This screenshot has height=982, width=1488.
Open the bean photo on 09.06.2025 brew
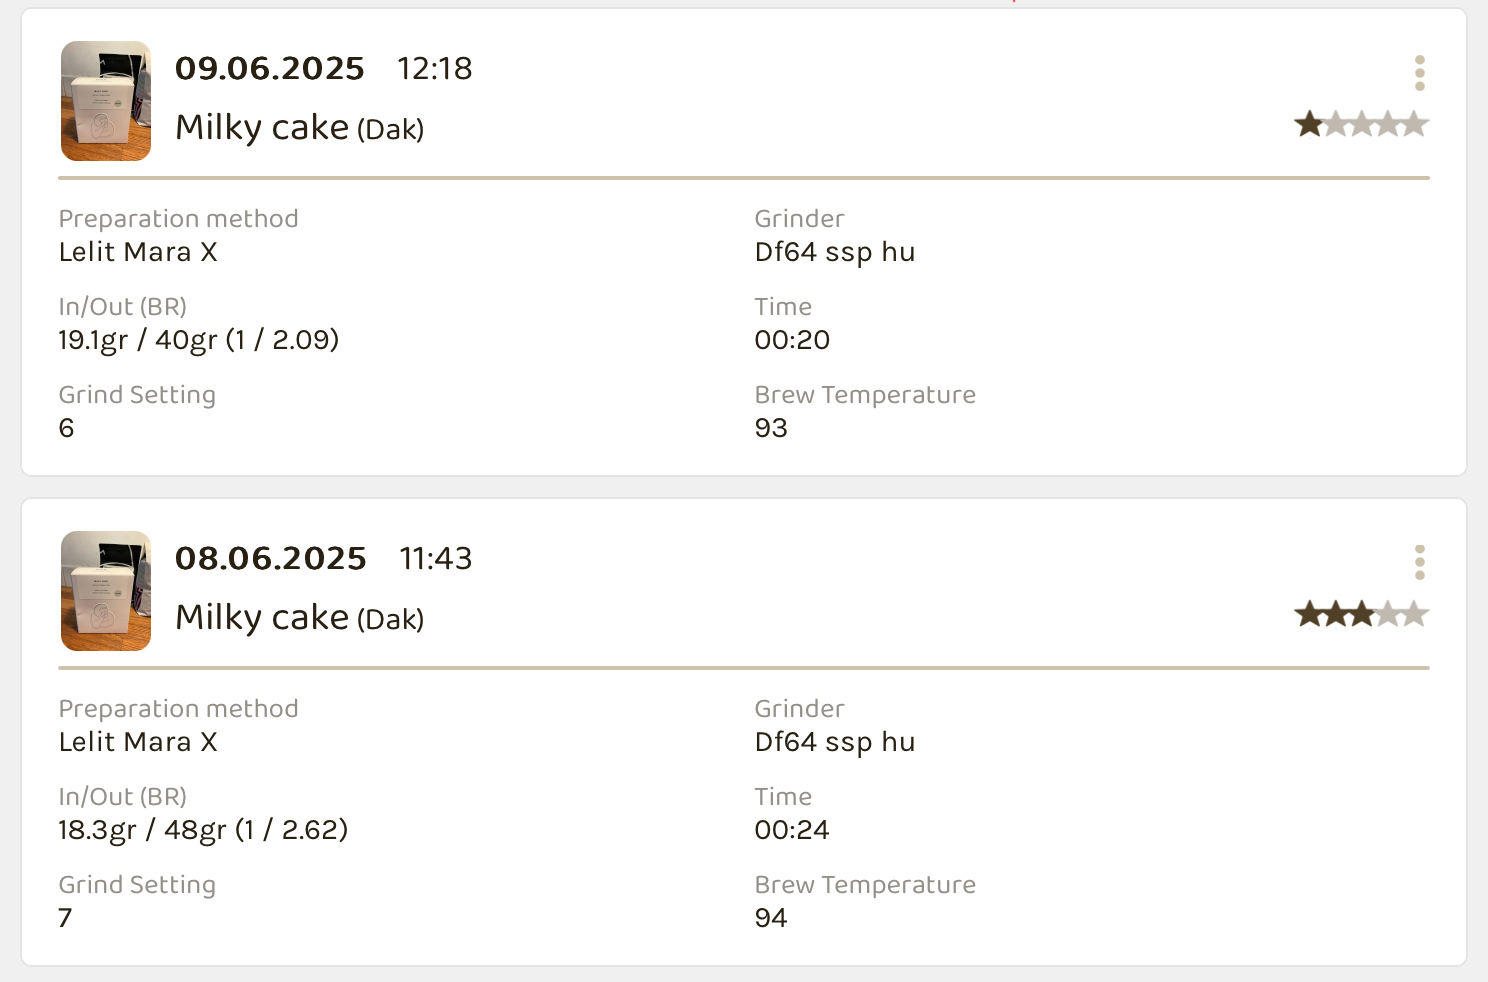point(106,101)
